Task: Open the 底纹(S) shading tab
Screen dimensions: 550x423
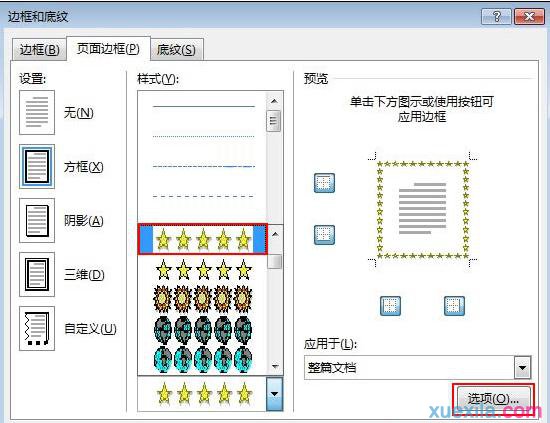Action: [176, 49]
